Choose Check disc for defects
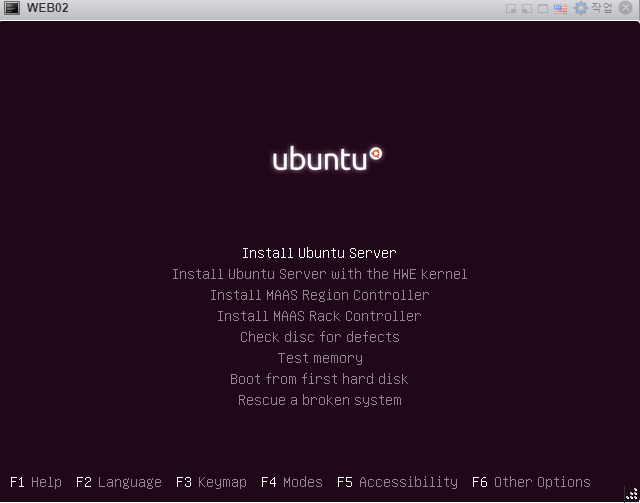 click(x=320, y=337)
